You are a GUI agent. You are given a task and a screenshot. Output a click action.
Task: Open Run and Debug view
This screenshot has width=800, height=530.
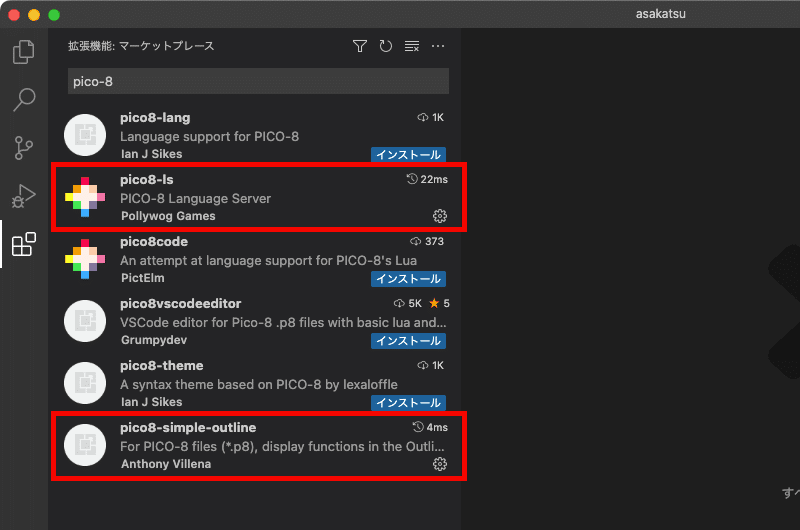tap(23, 196)
